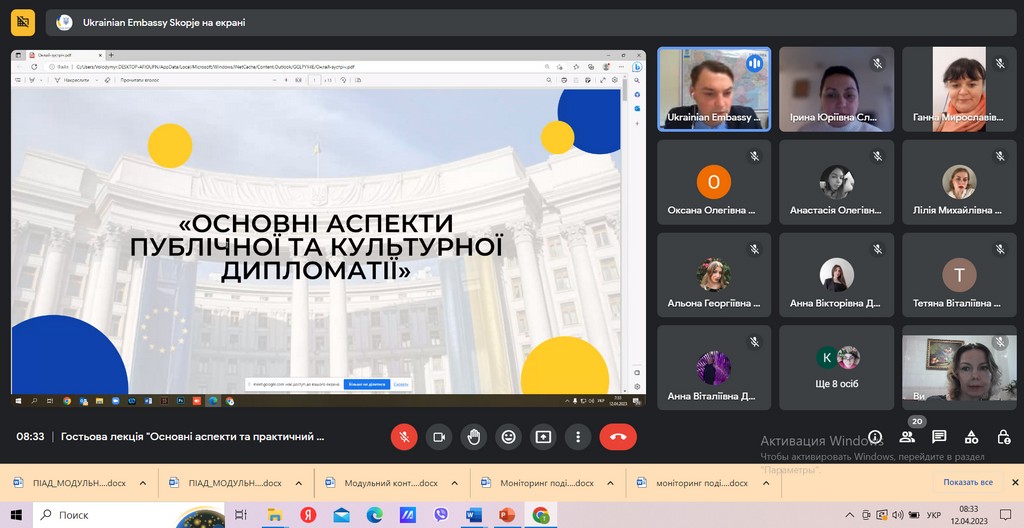Viewport: 1024px width, 528px height.
Task: Show the participants list with 20 badge
Action: coord(907,437)
